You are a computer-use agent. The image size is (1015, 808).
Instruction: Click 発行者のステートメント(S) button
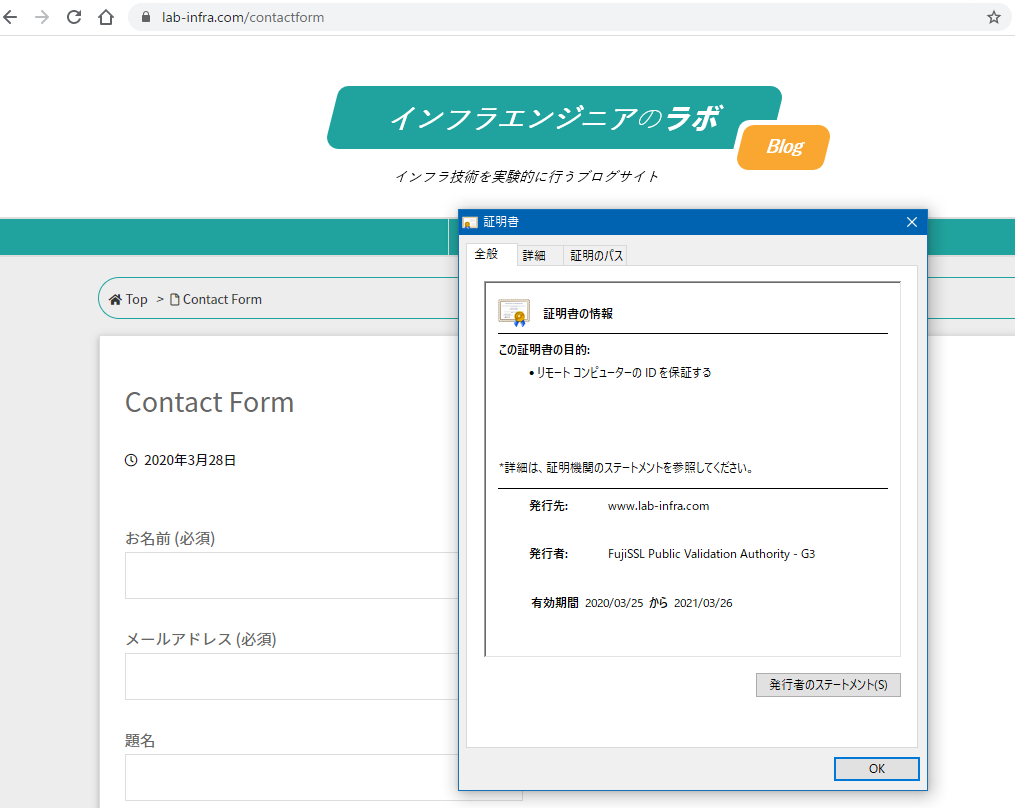pos(828,685)
